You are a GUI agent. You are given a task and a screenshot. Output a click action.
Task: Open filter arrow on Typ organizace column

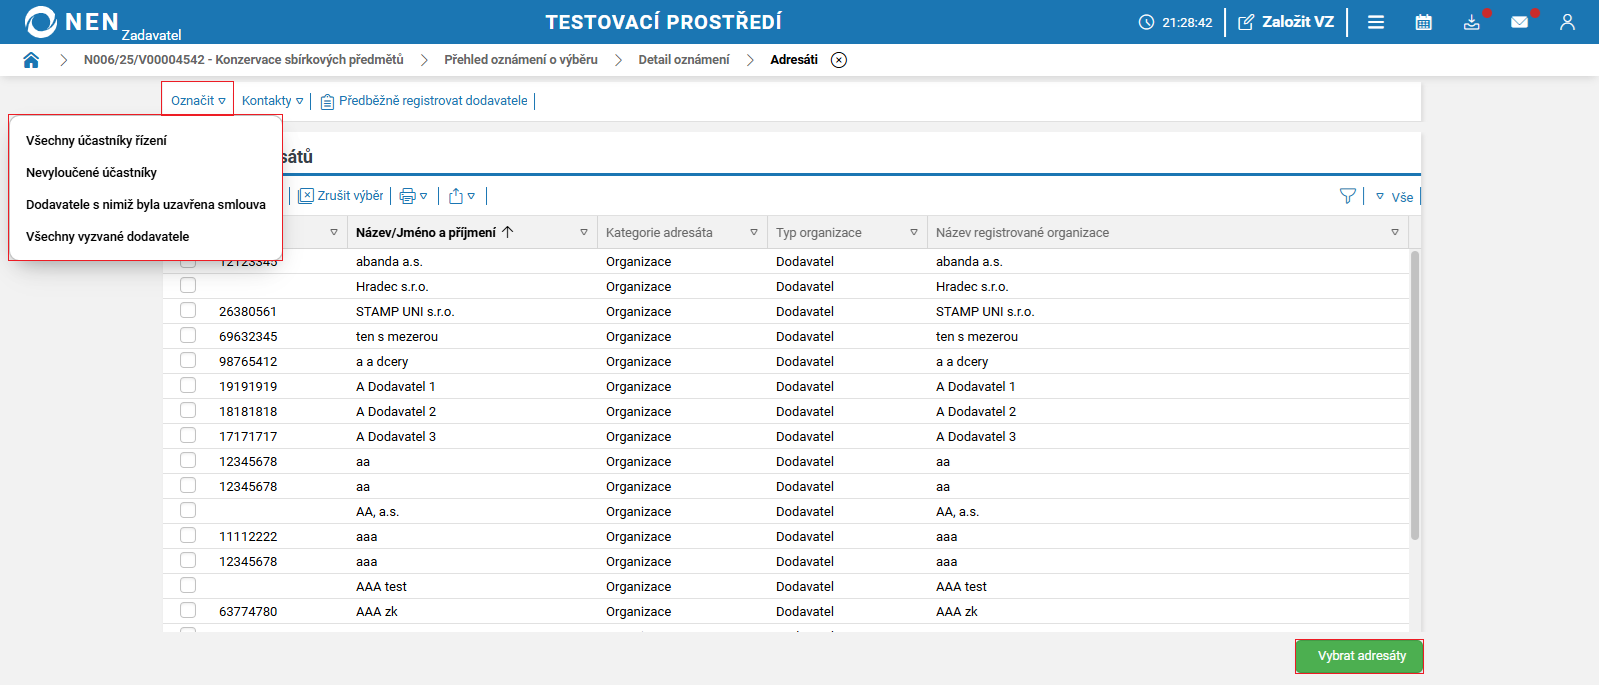click(x=914, y=232)
